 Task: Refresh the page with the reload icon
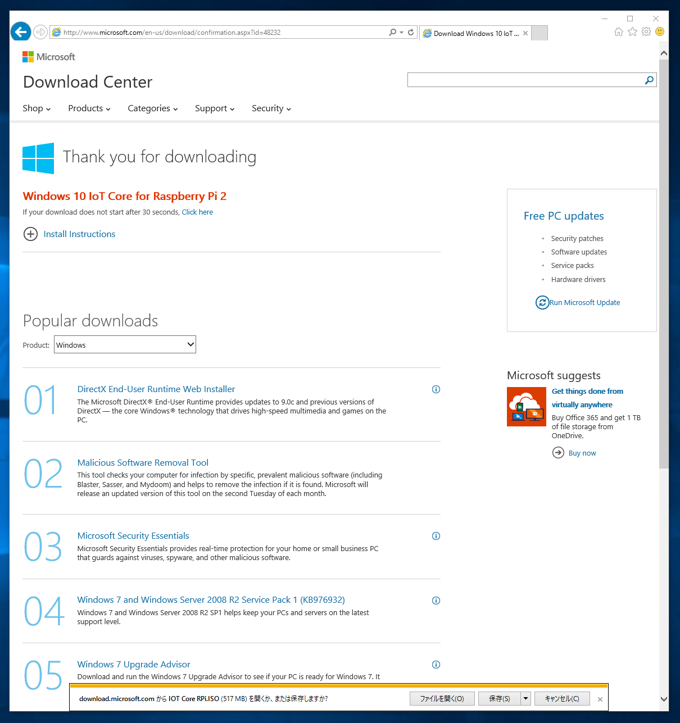[x=411, y=32]
